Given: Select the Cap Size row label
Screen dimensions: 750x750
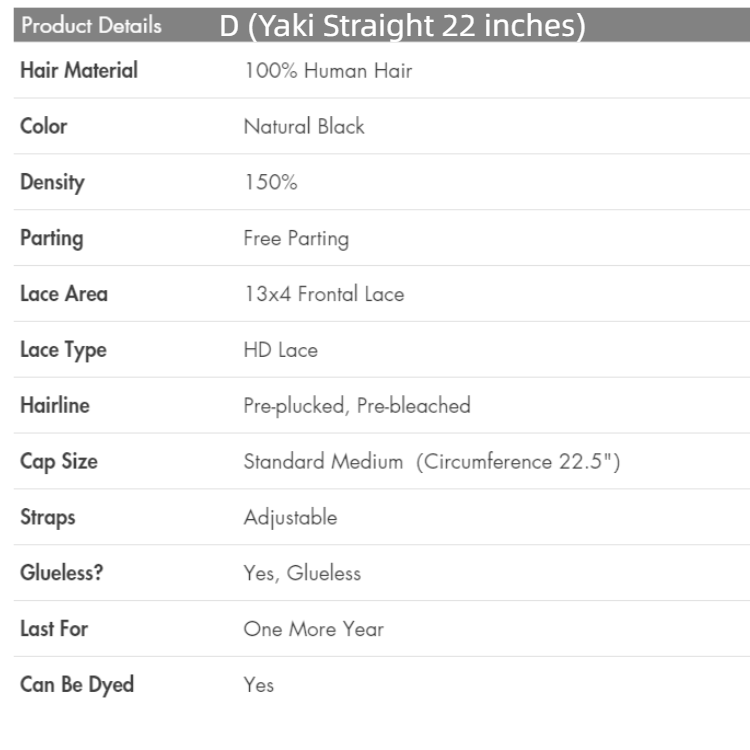Looking at the screenshot, I should (x=59, y=462).
